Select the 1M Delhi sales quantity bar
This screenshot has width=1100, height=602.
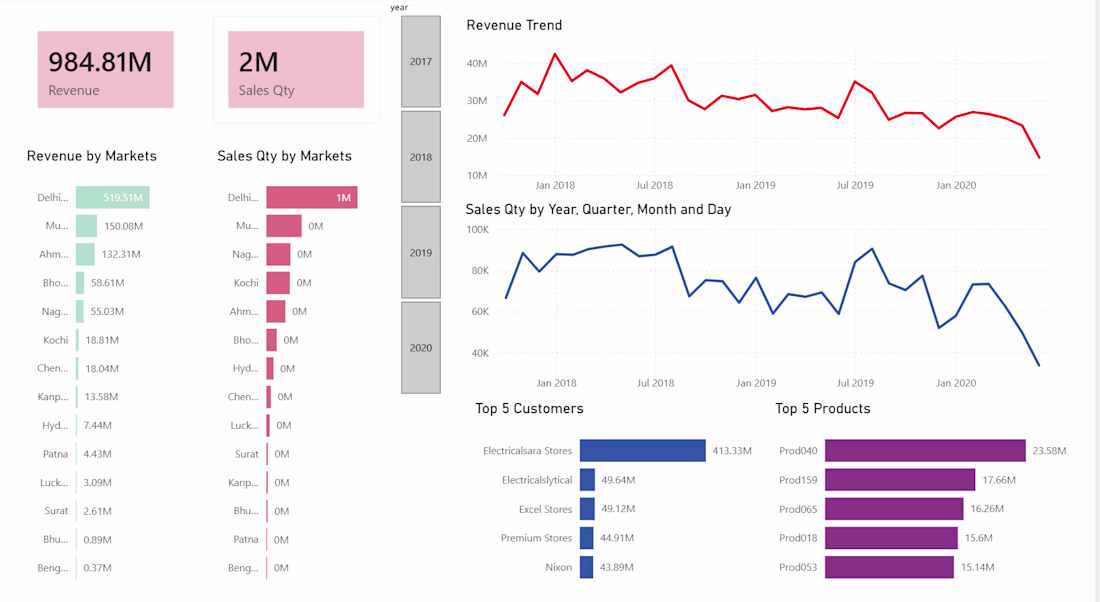coord(311,198)
